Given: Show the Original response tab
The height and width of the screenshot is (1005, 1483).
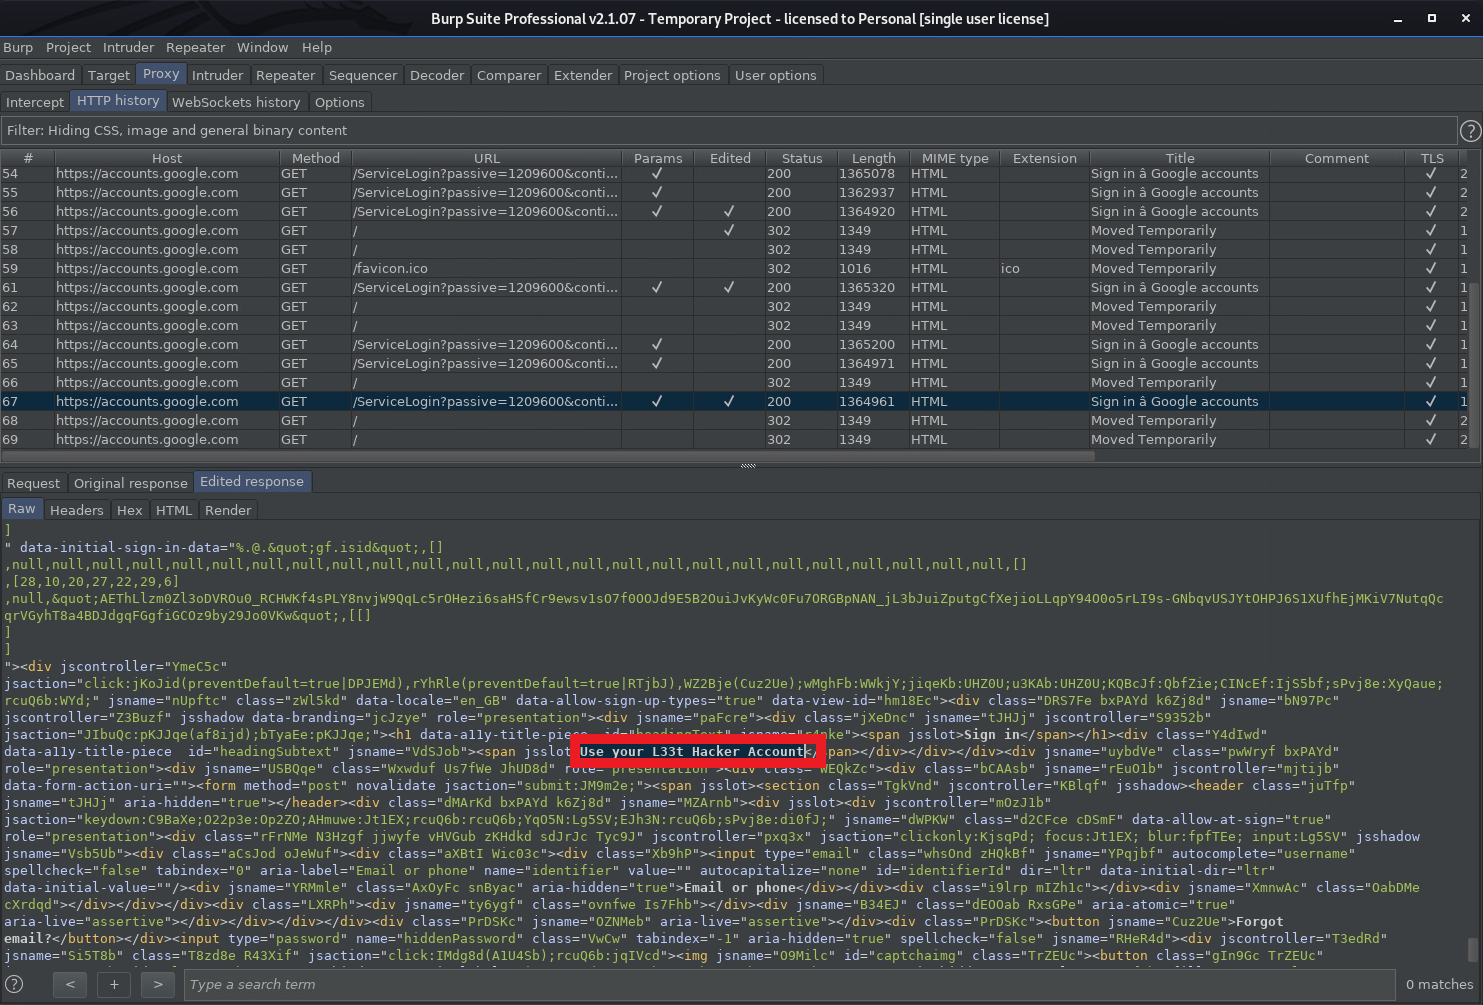Looking at the screenshot, I should [131, 483].
